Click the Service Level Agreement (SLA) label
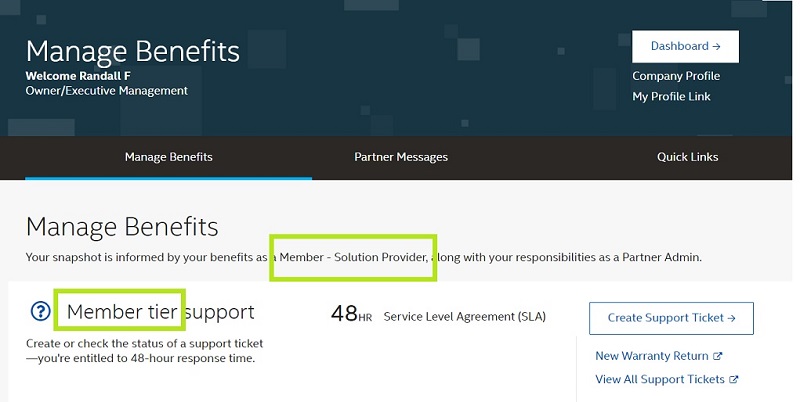The image size is (800, 402). 464,316
